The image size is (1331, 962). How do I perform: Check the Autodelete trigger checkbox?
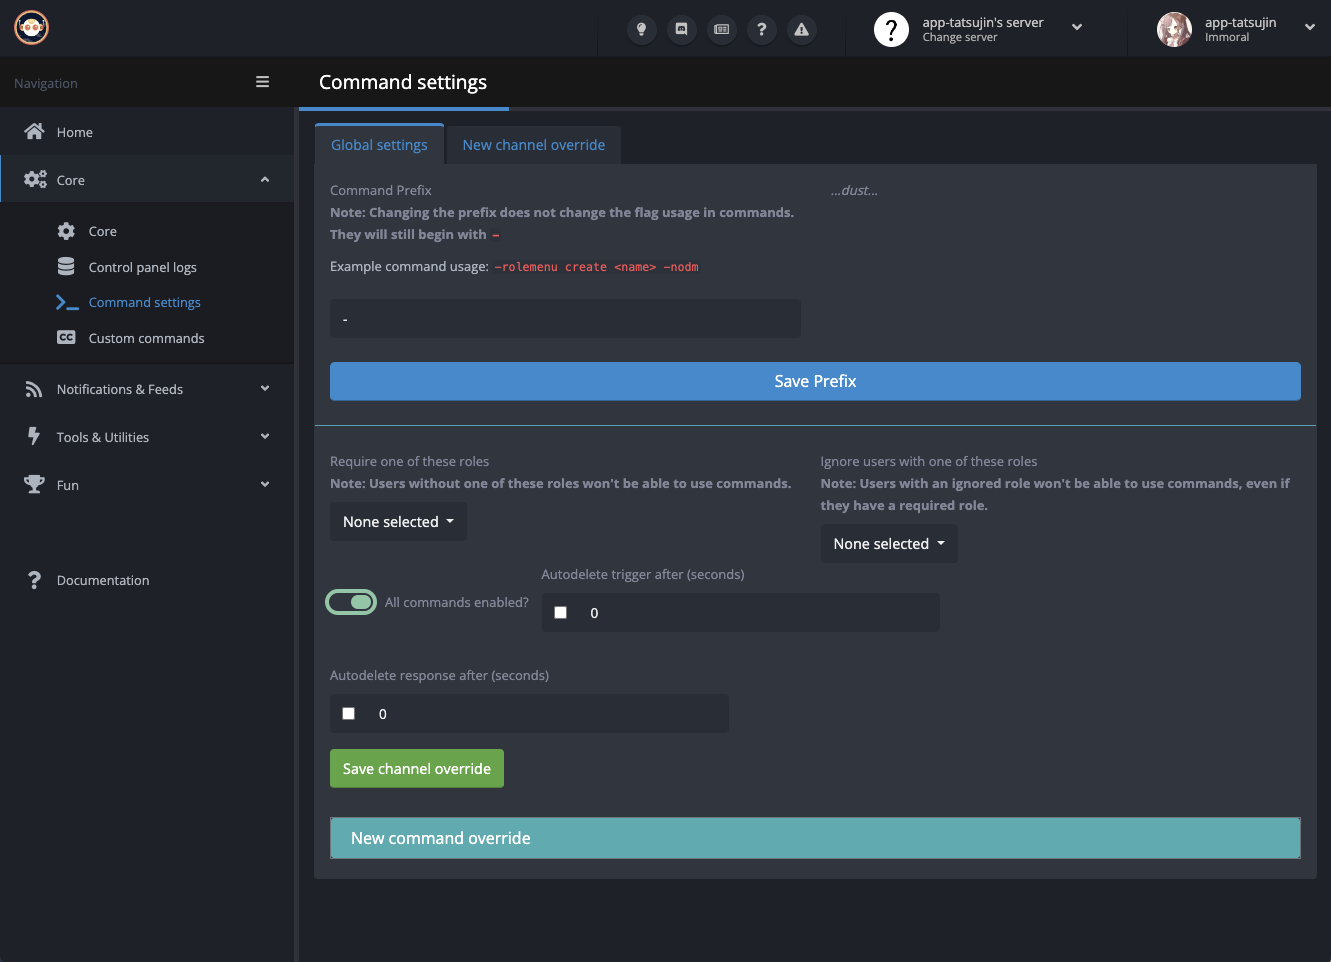click(x=561, y=613)
